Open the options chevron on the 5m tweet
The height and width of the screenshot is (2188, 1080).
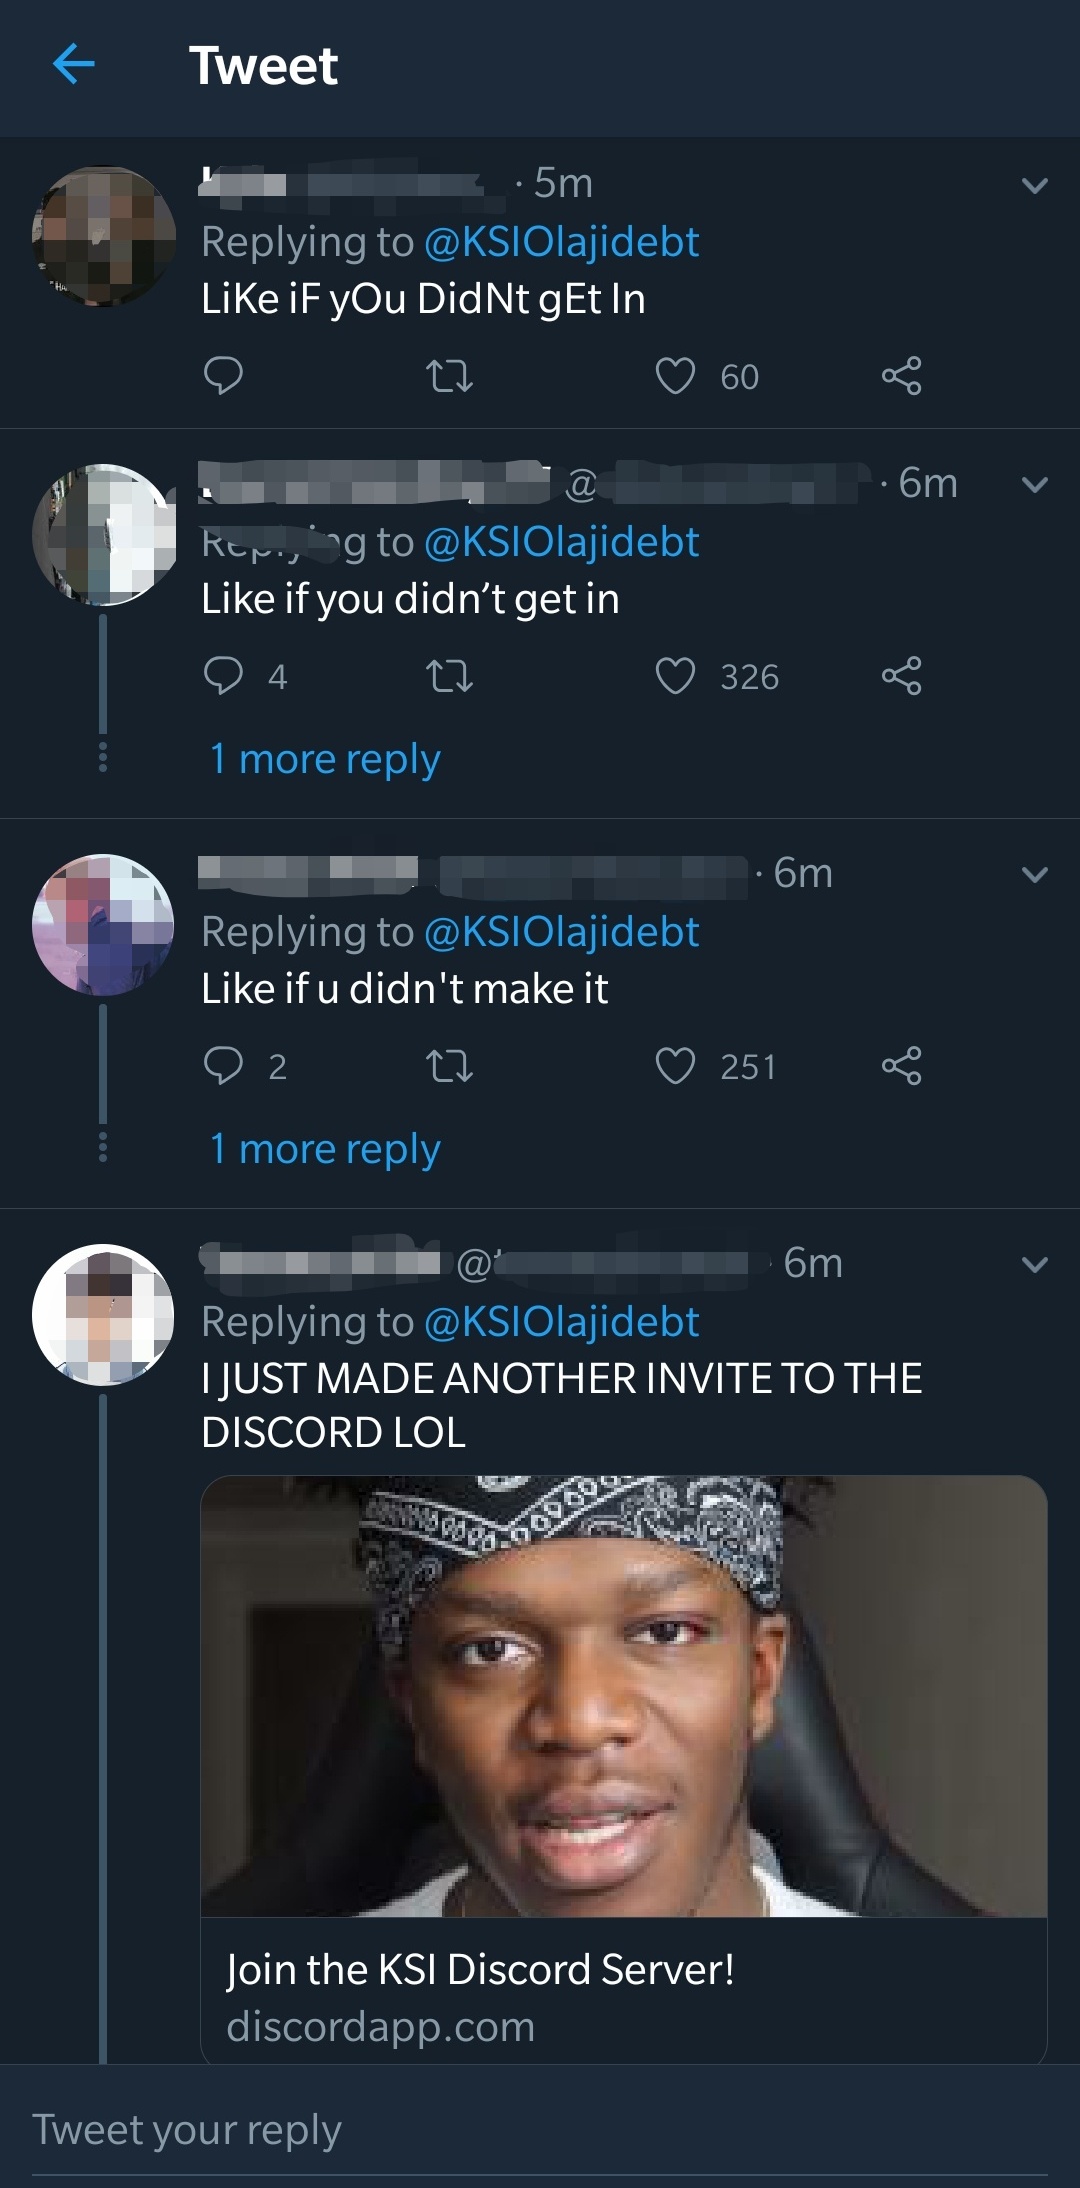point(1035,186)
